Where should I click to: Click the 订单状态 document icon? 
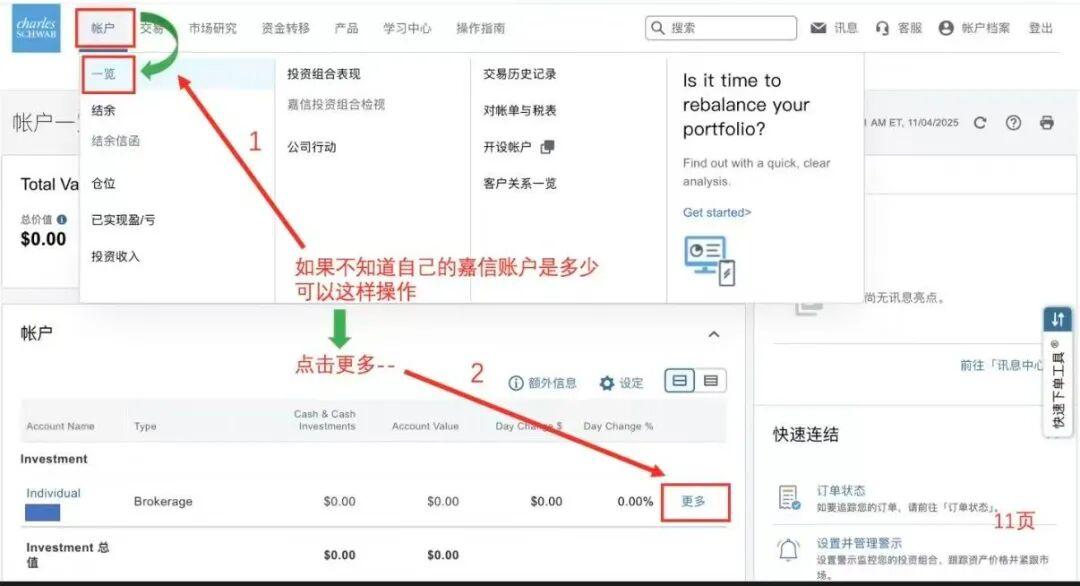click(x=789, y=497)
